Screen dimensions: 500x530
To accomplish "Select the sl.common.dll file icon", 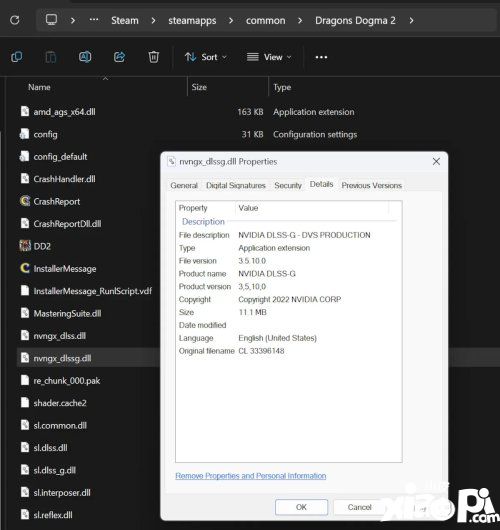I will click(x=25, y=425).
